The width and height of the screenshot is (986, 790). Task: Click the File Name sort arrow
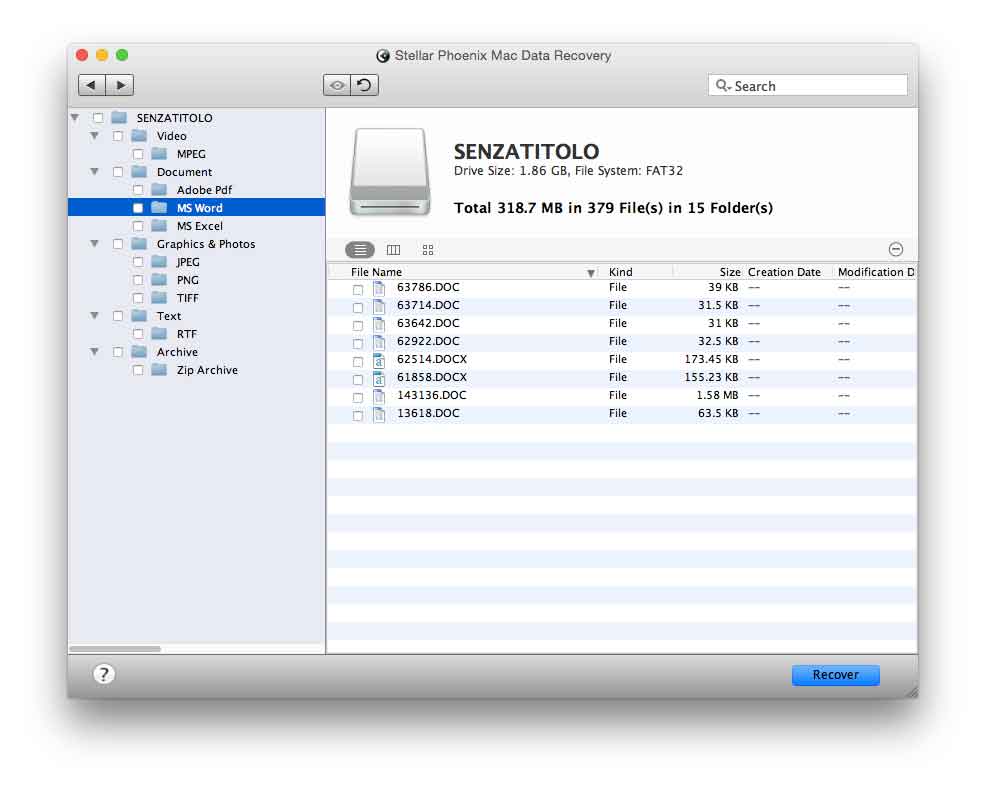tap(591, 273)
